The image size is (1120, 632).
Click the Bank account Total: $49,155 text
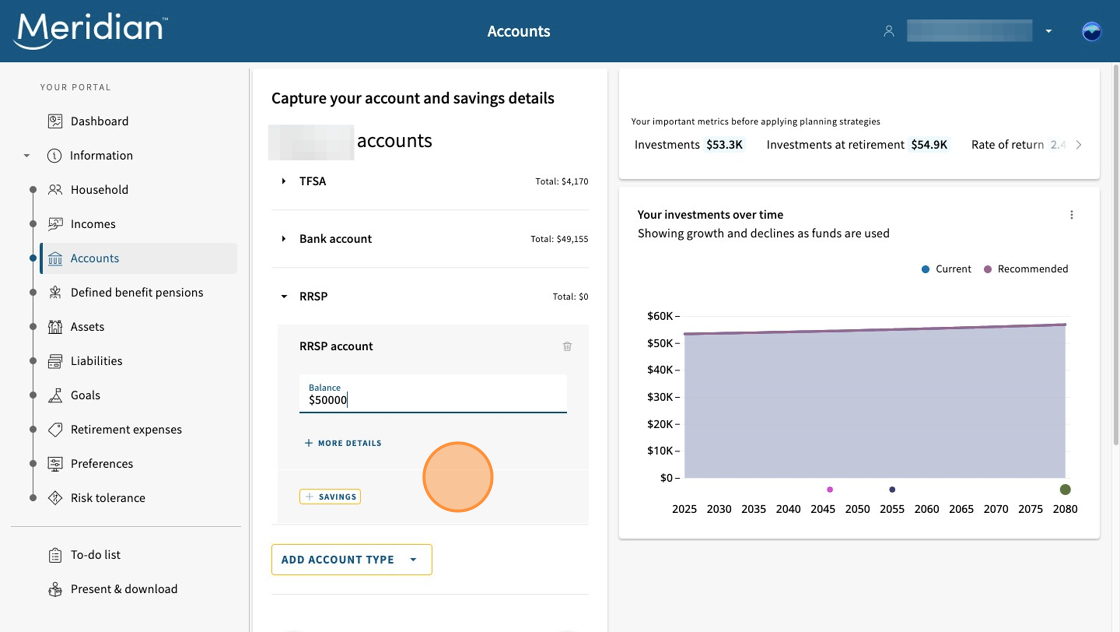pyautogui.click(x=559, y=239)
